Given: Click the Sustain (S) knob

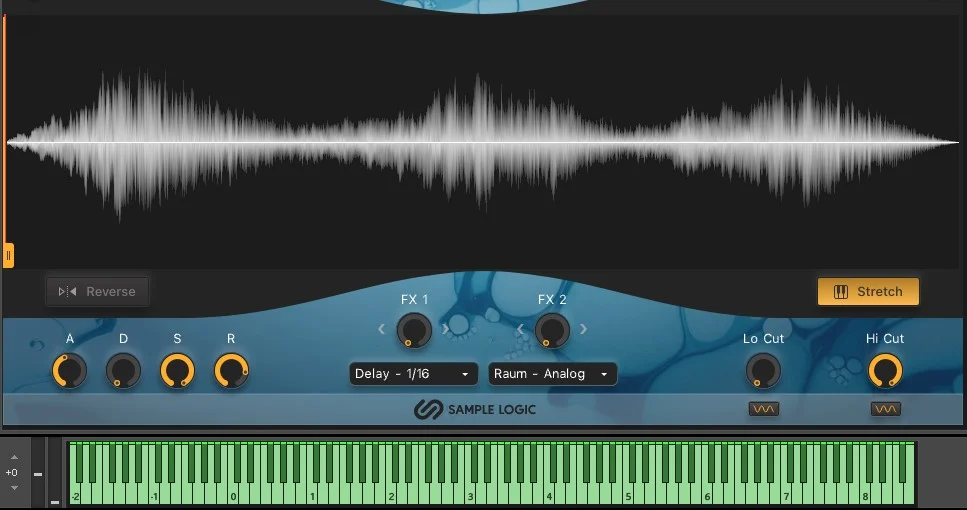Looking at the screenshot, I should pyautogui.click(x=177, y=371).
